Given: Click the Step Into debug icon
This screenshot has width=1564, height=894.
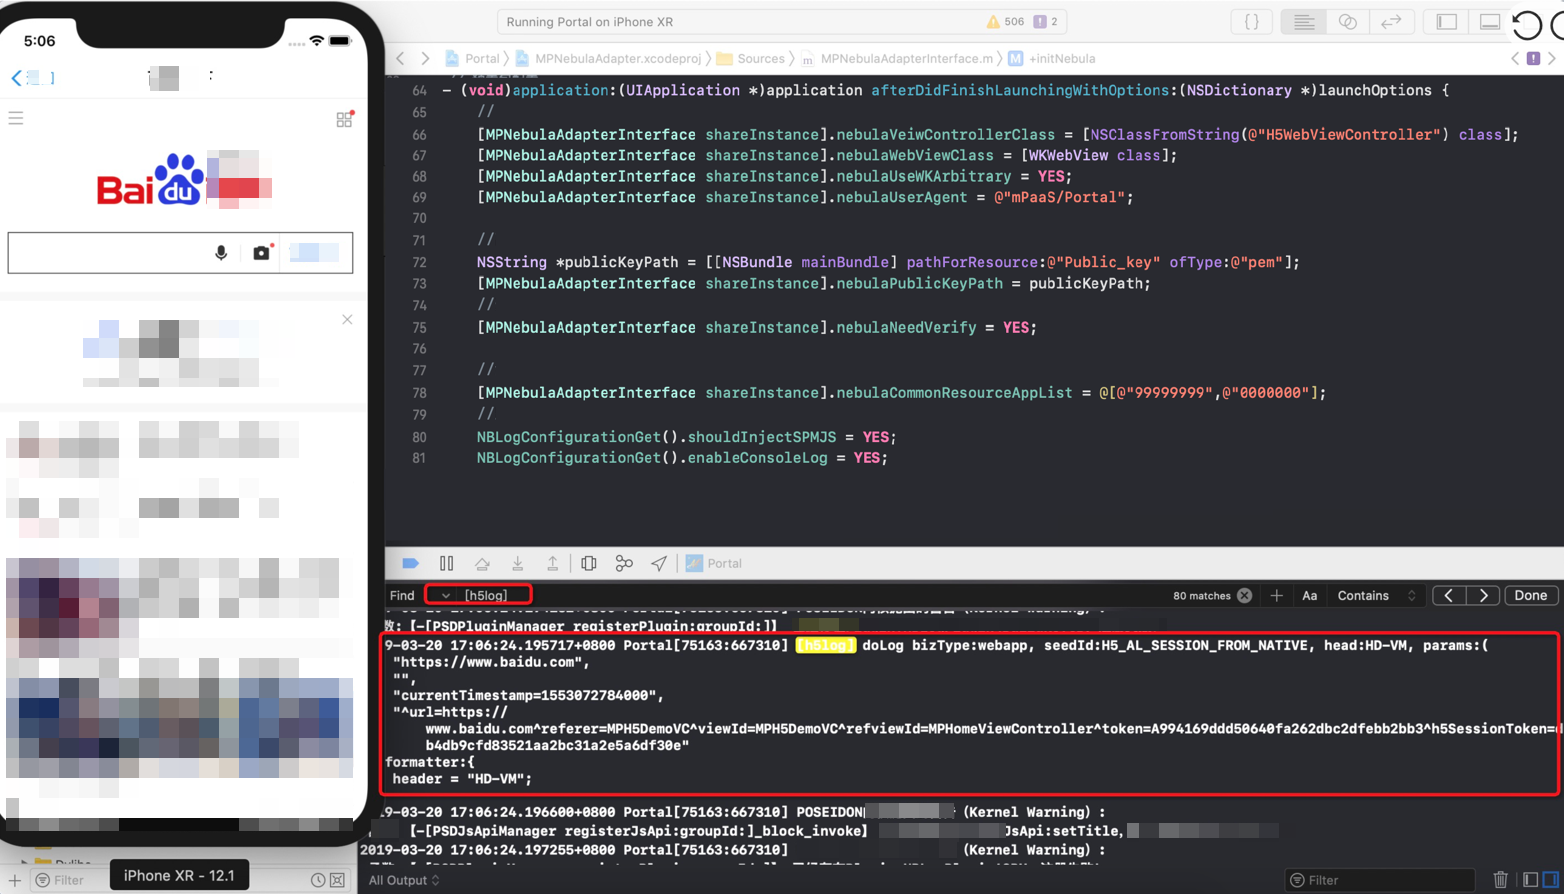Looking at the screenshot, I should pos(517,563).
